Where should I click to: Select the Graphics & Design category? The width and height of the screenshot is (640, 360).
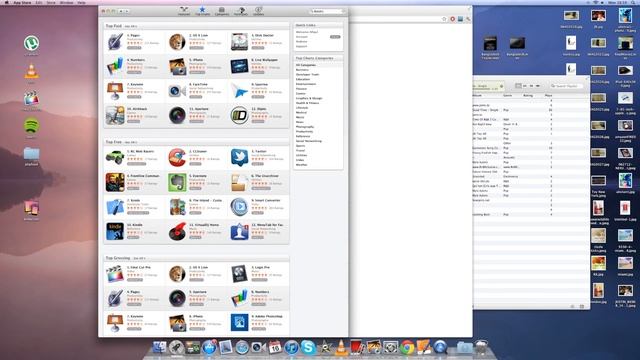point(309,98)
